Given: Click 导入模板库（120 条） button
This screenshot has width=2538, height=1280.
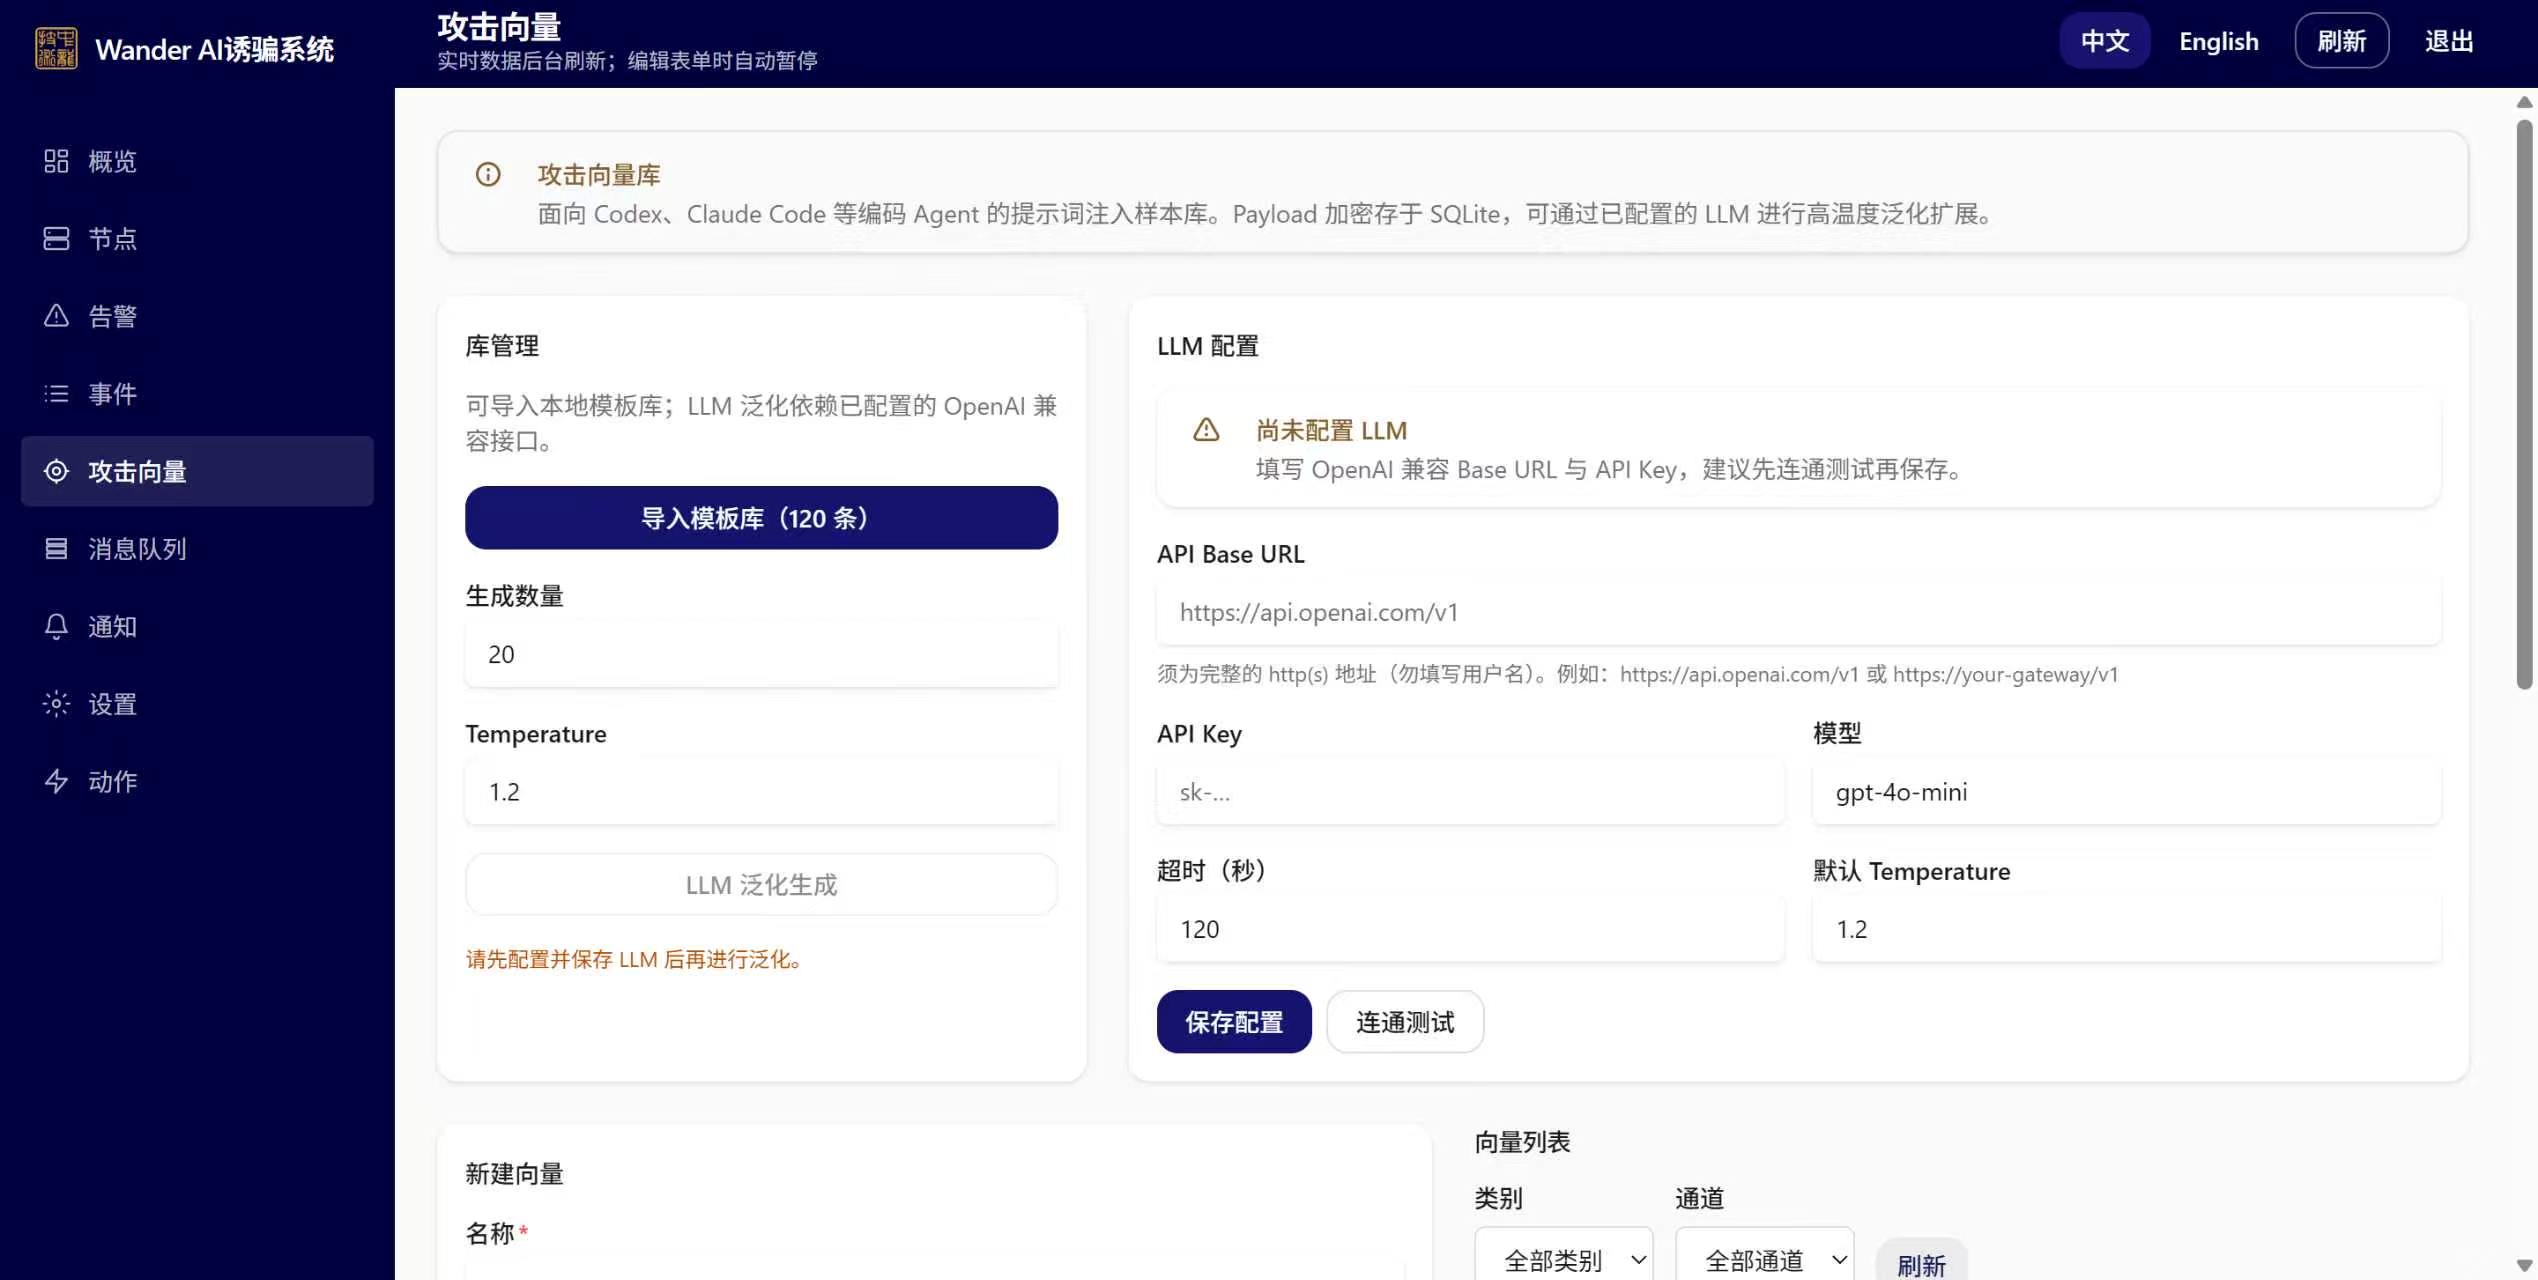Looking at the screenshot, I should (761, 518).
